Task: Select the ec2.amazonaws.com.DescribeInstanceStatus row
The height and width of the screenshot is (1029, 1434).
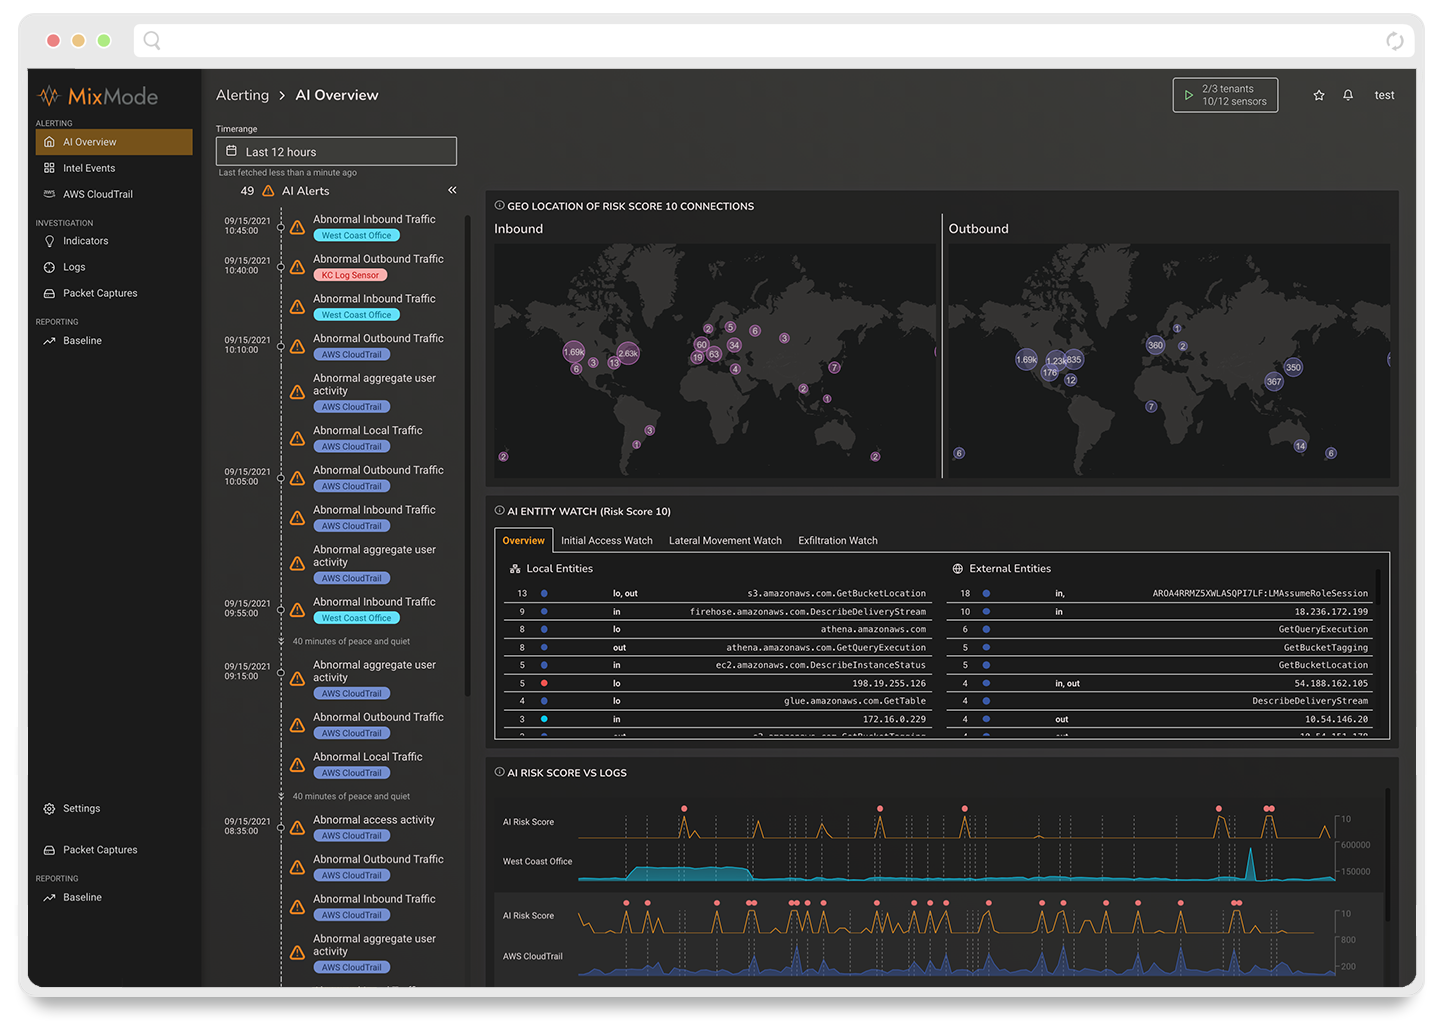Action: pyautogui.click(x=718, y=665)
